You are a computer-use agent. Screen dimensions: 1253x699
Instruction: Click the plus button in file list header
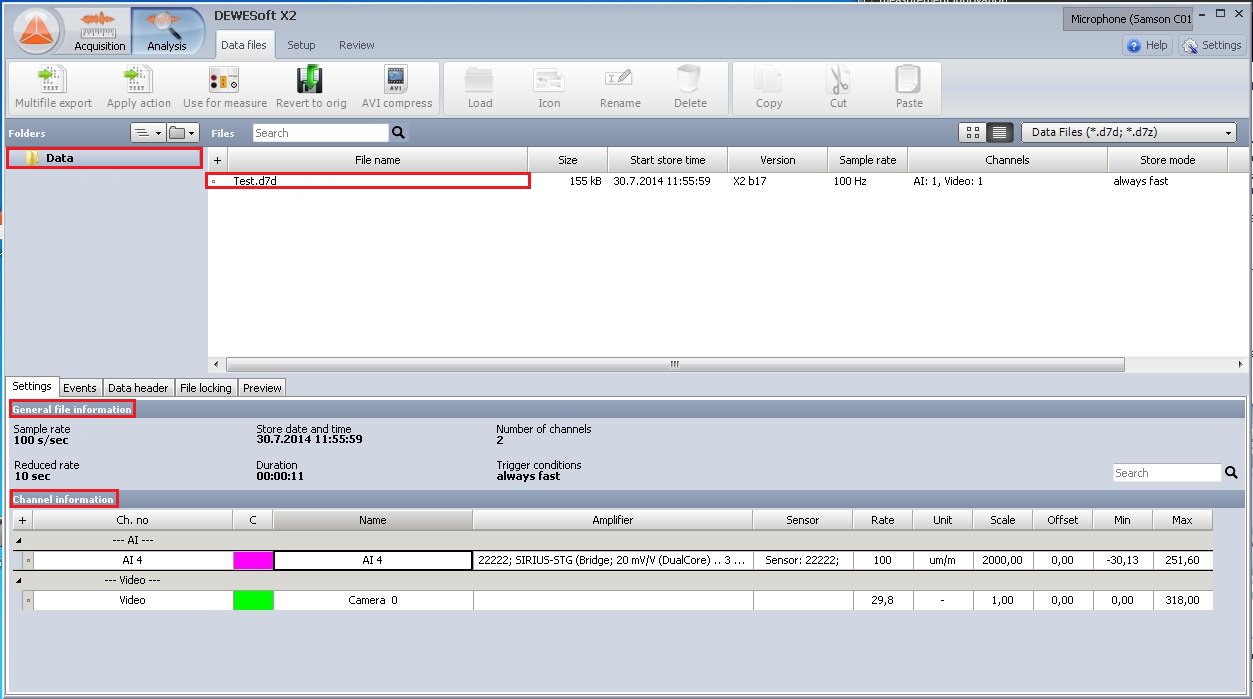[218, 160]
